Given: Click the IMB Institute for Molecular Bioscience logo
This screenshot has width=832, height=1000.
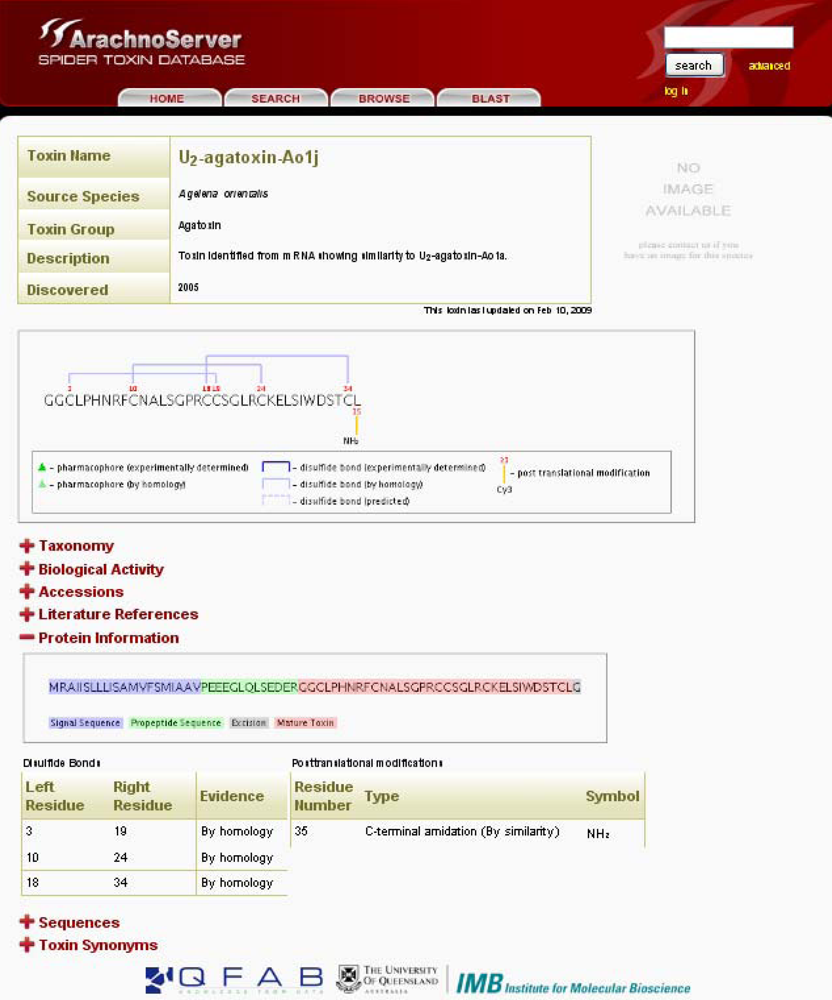Looking at the screenshot, I should (x=573, y=983).
